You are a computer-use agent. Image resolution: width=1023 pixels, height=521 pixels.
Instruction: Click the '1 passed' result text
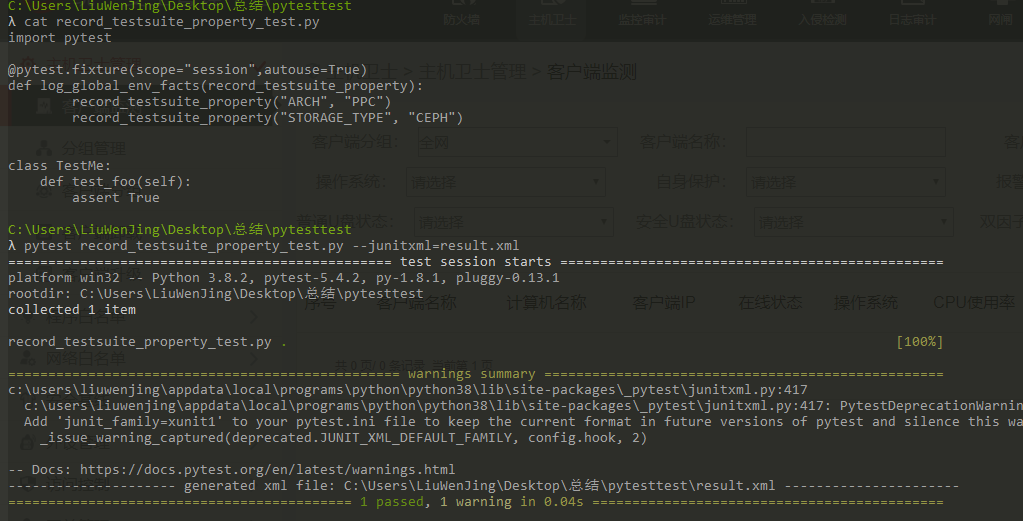(391, 501)
